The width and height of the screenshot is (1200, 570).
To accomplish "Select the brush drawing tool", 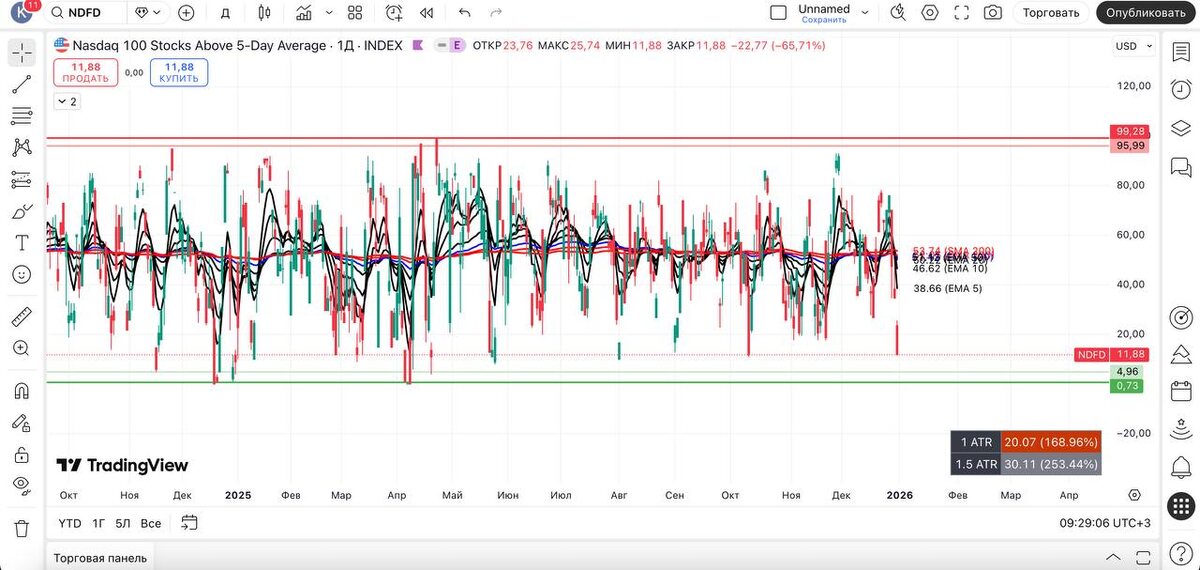I will coord(21,211).
